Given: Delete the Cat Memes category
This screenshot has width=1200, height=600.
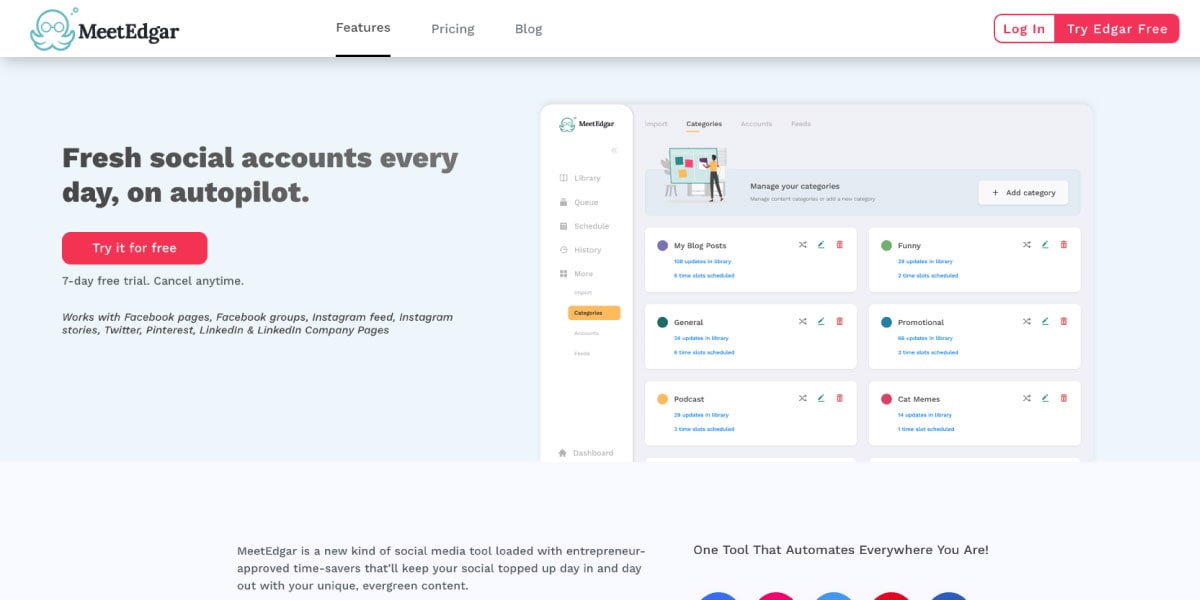Looking at the screenshot, I should tap(1063, 398).
